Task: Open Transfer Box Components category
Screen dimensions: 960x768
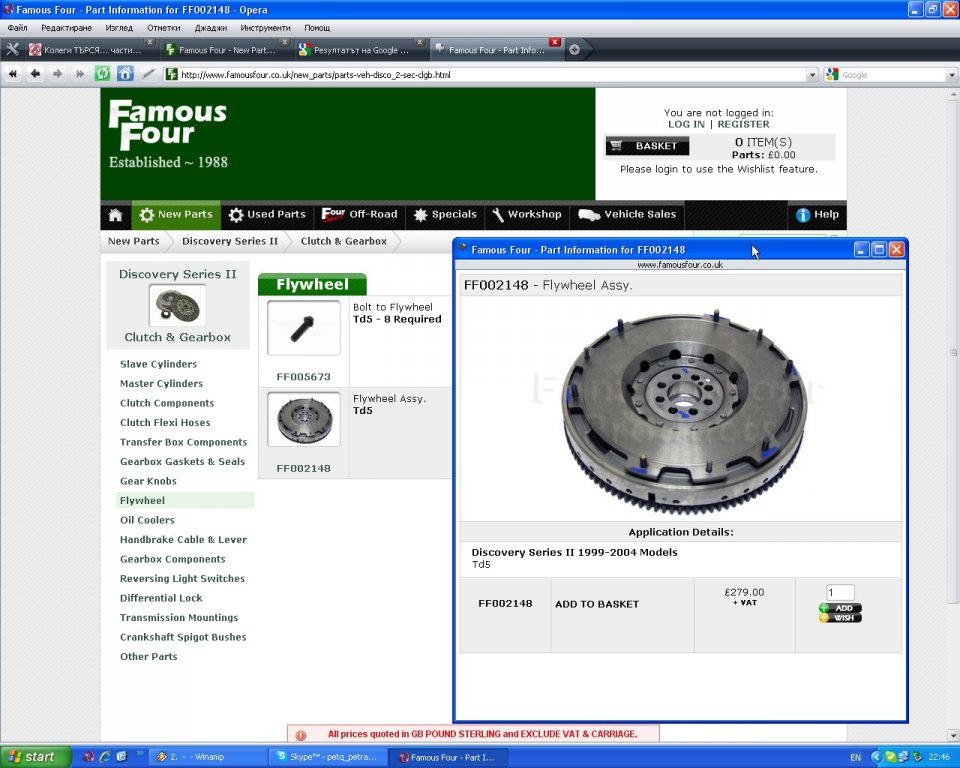Action: click(x=183, y=442)
